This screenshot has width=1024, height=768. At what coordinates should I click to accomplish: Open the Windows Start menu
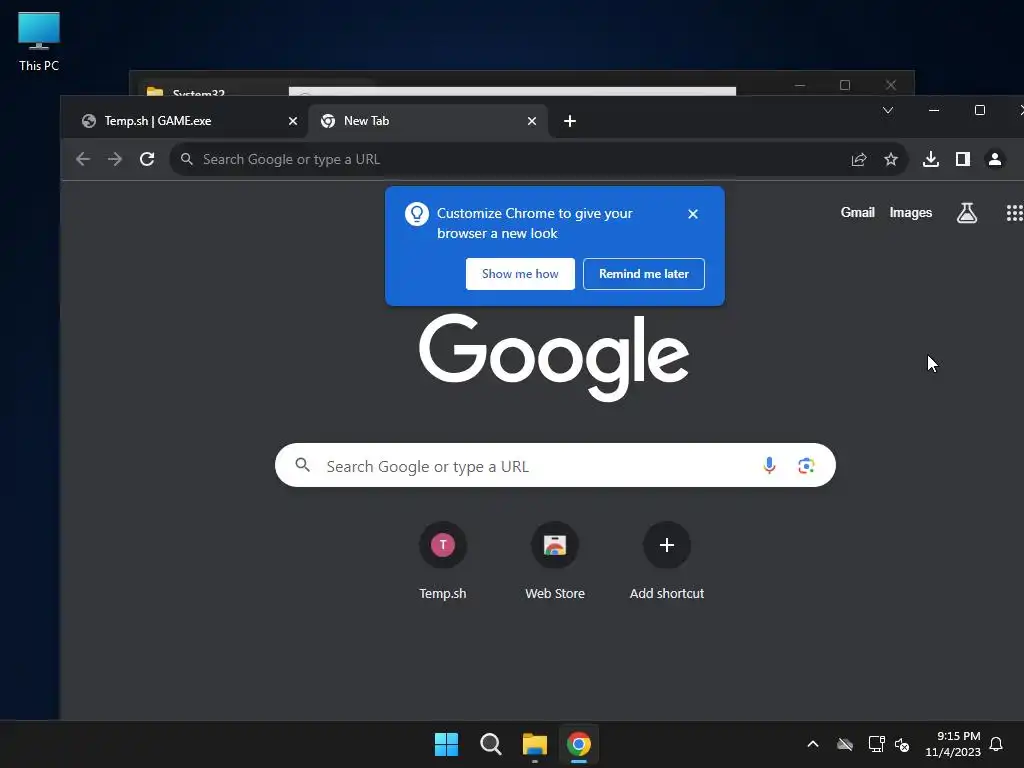pyautogui.click(x=447, y=744)
